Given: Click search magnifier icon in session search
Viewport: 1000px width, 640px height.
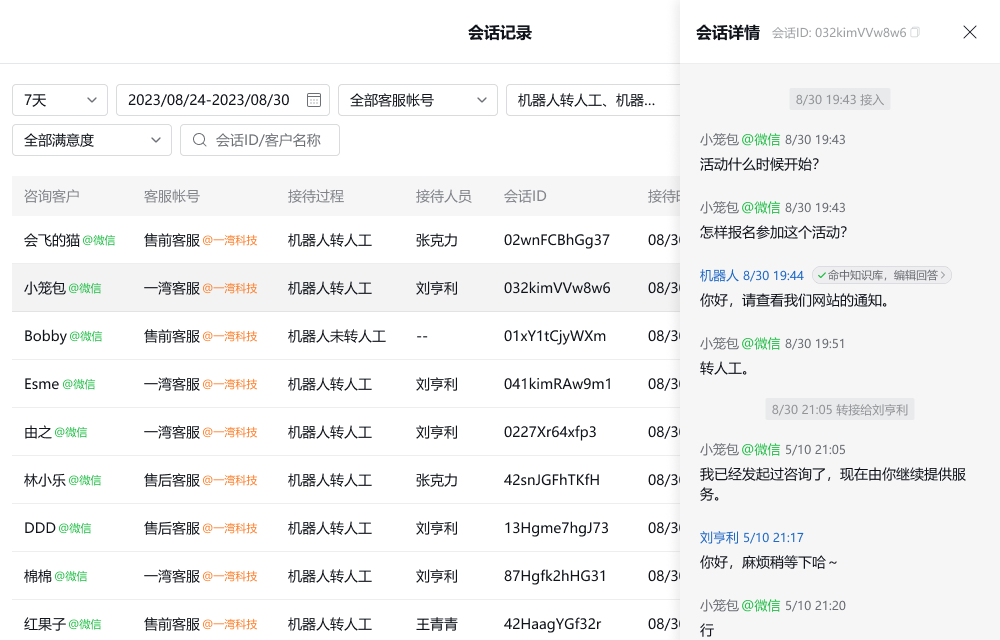Looking at the screenshot, I should (x=199, y=140).
